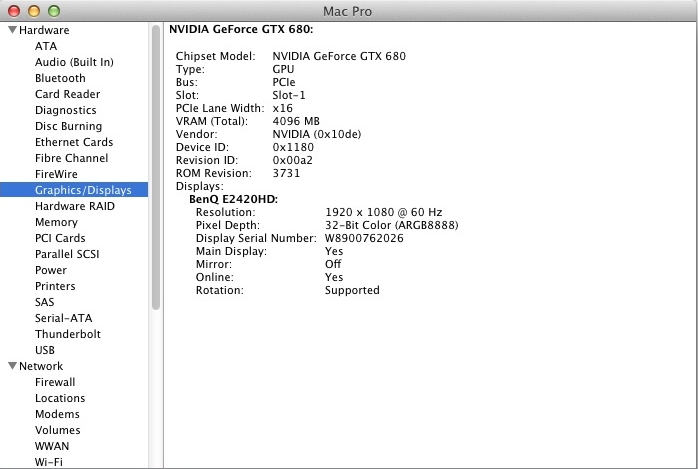Viewport: 698px width, 469px height.
Task: Select Locations under Network
Action: tap(60, 399)
